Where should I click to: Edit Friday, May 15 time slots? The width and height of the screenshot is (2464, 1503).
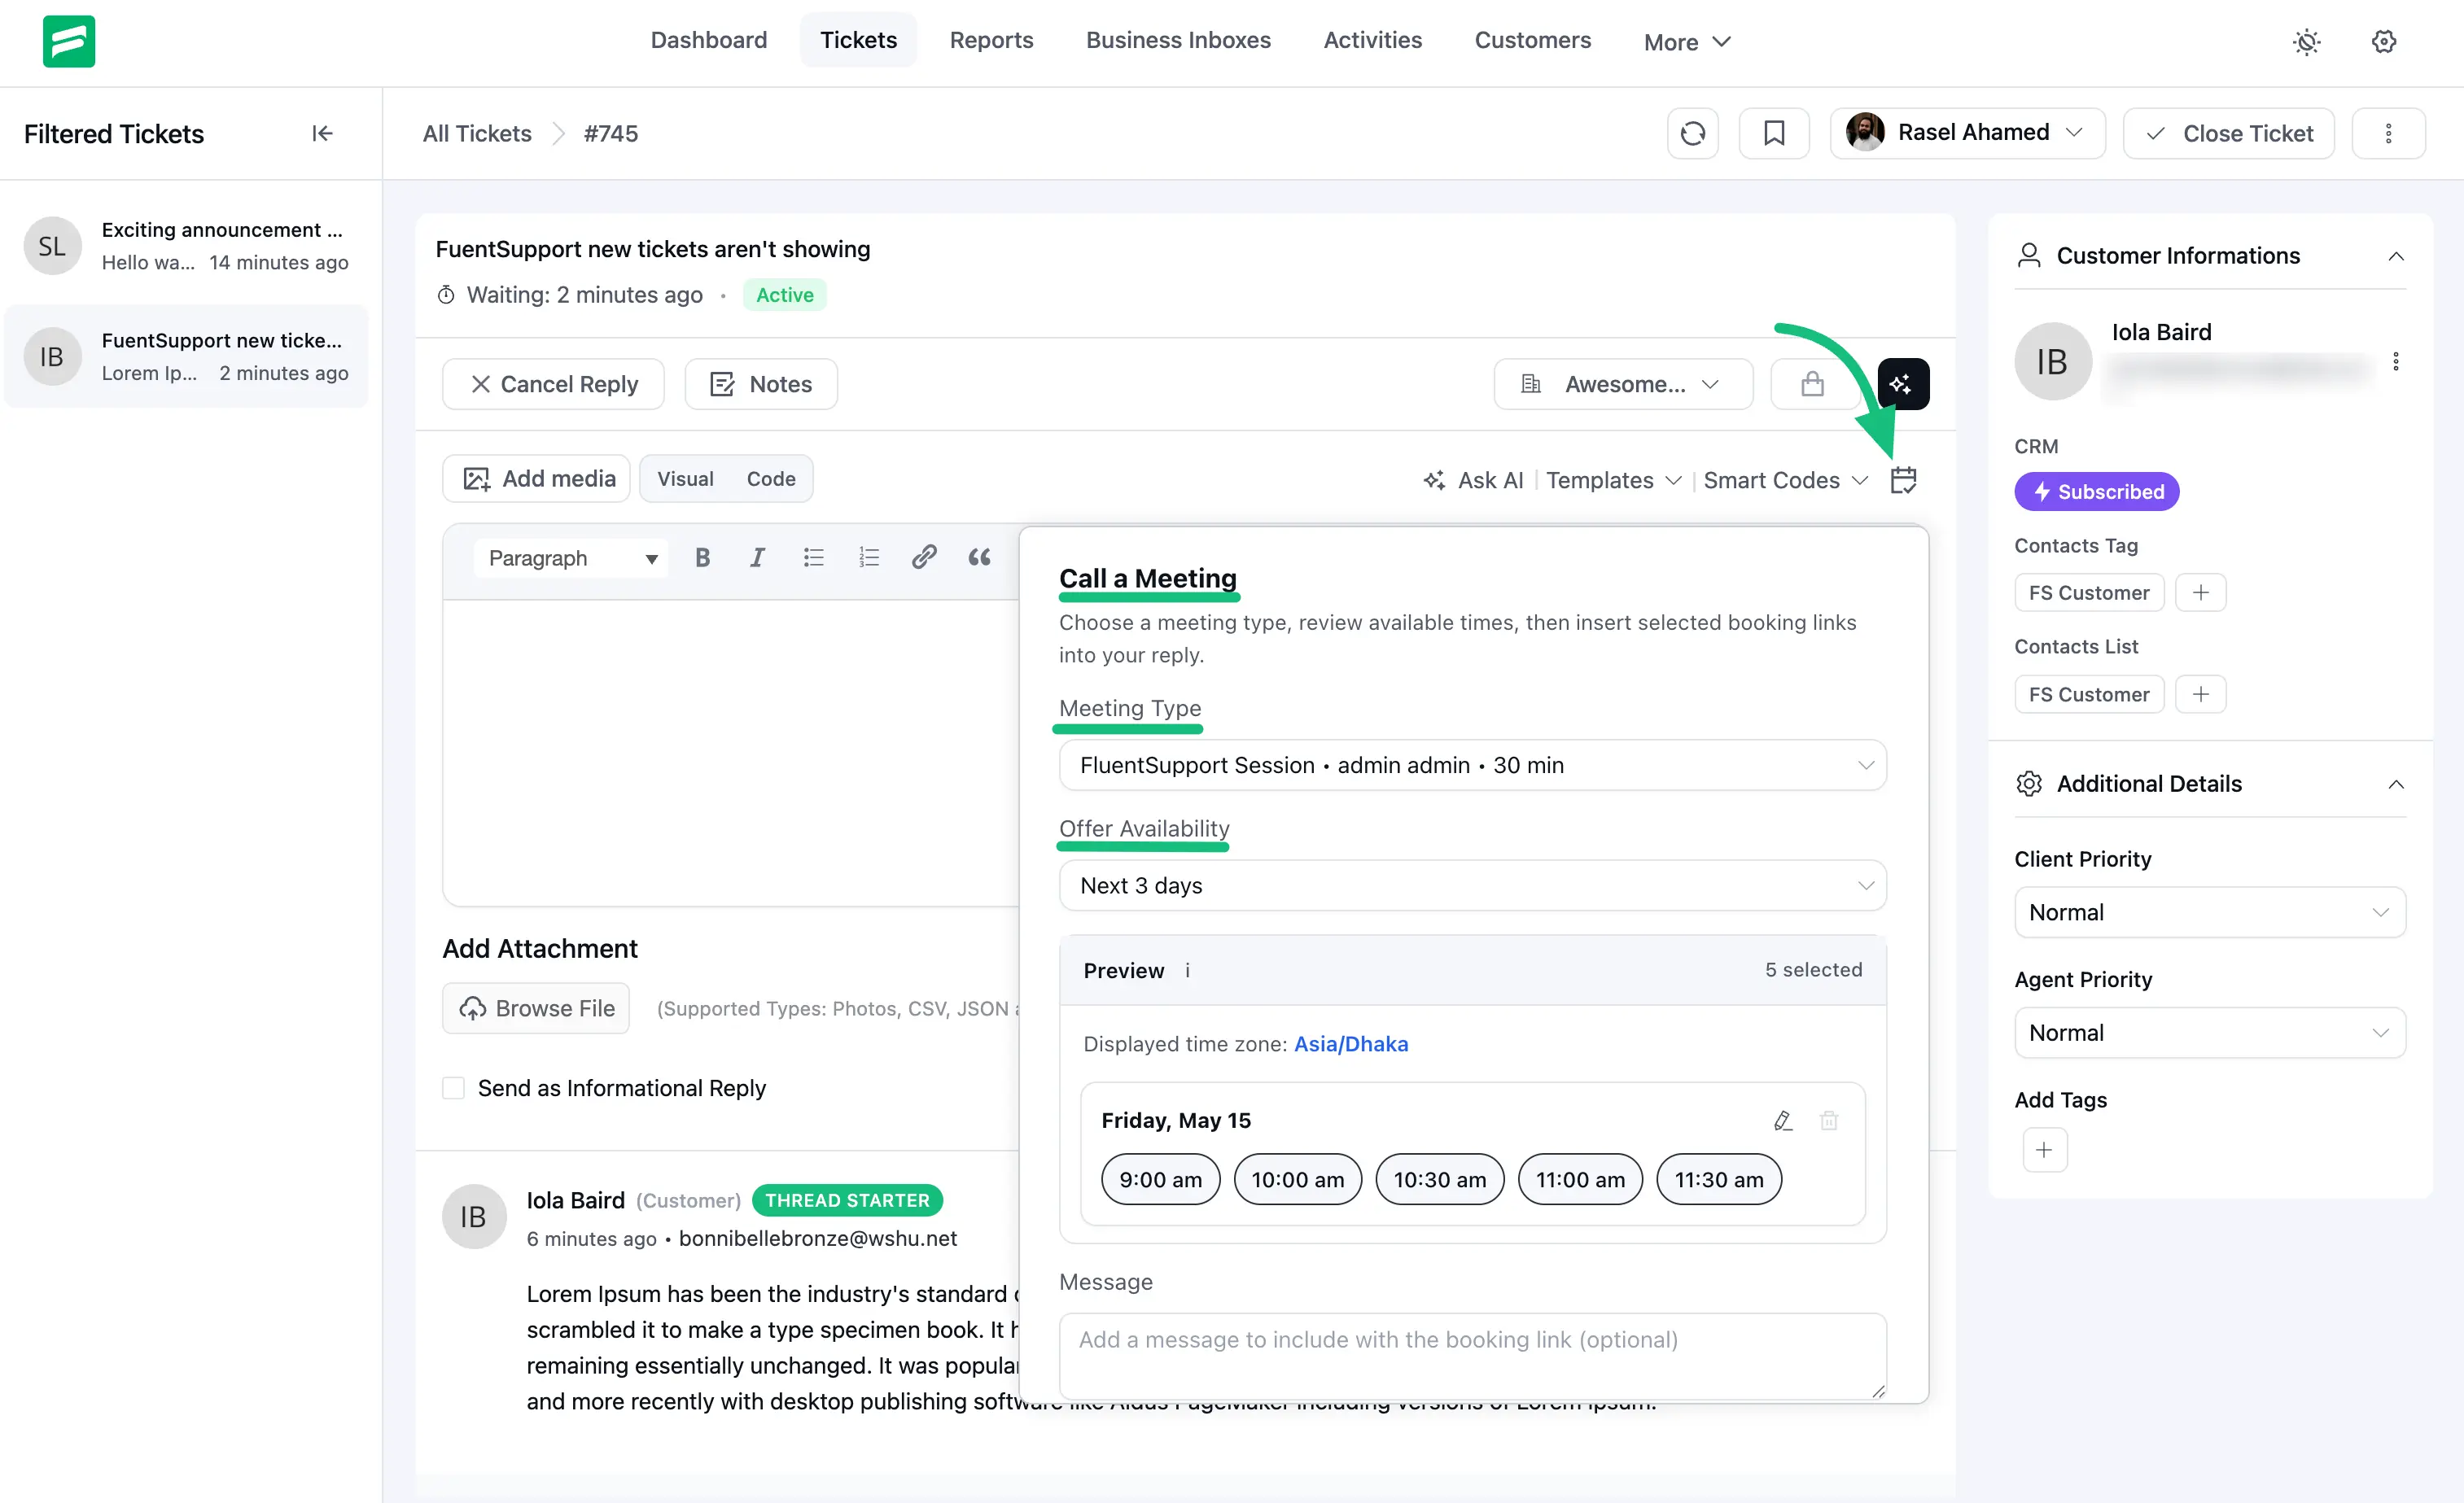(x=1782, y=1121)
